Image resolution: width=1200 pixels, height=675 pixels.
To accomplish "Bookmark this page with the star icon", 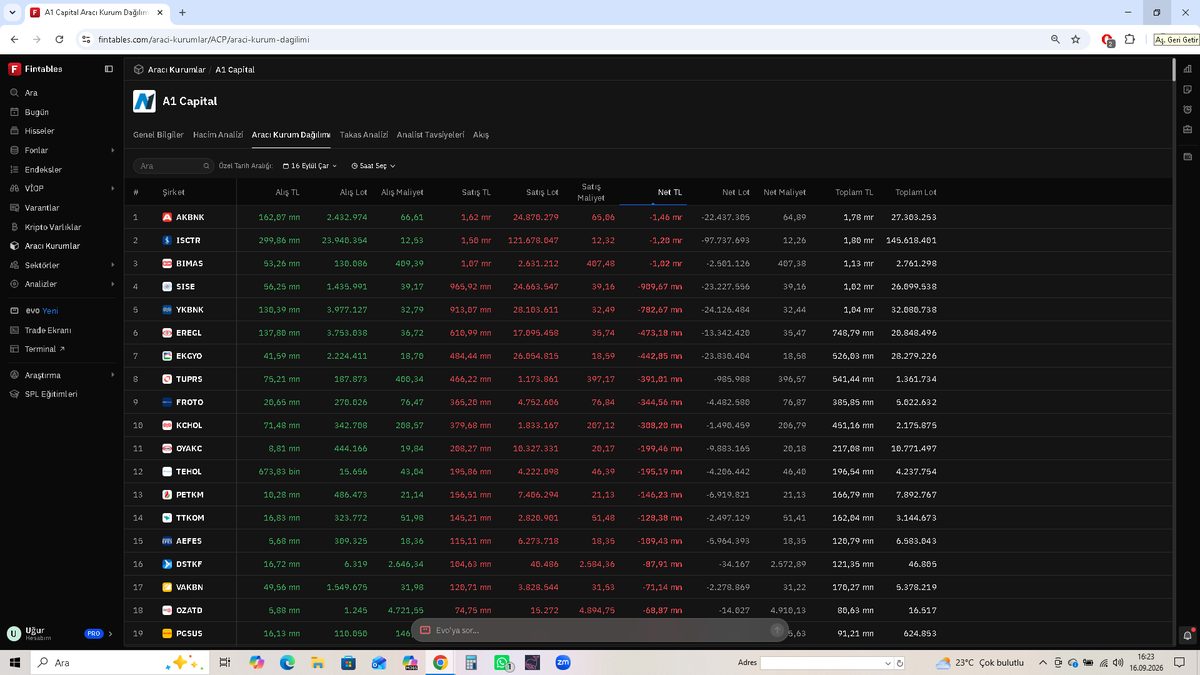I will 1075,39.
